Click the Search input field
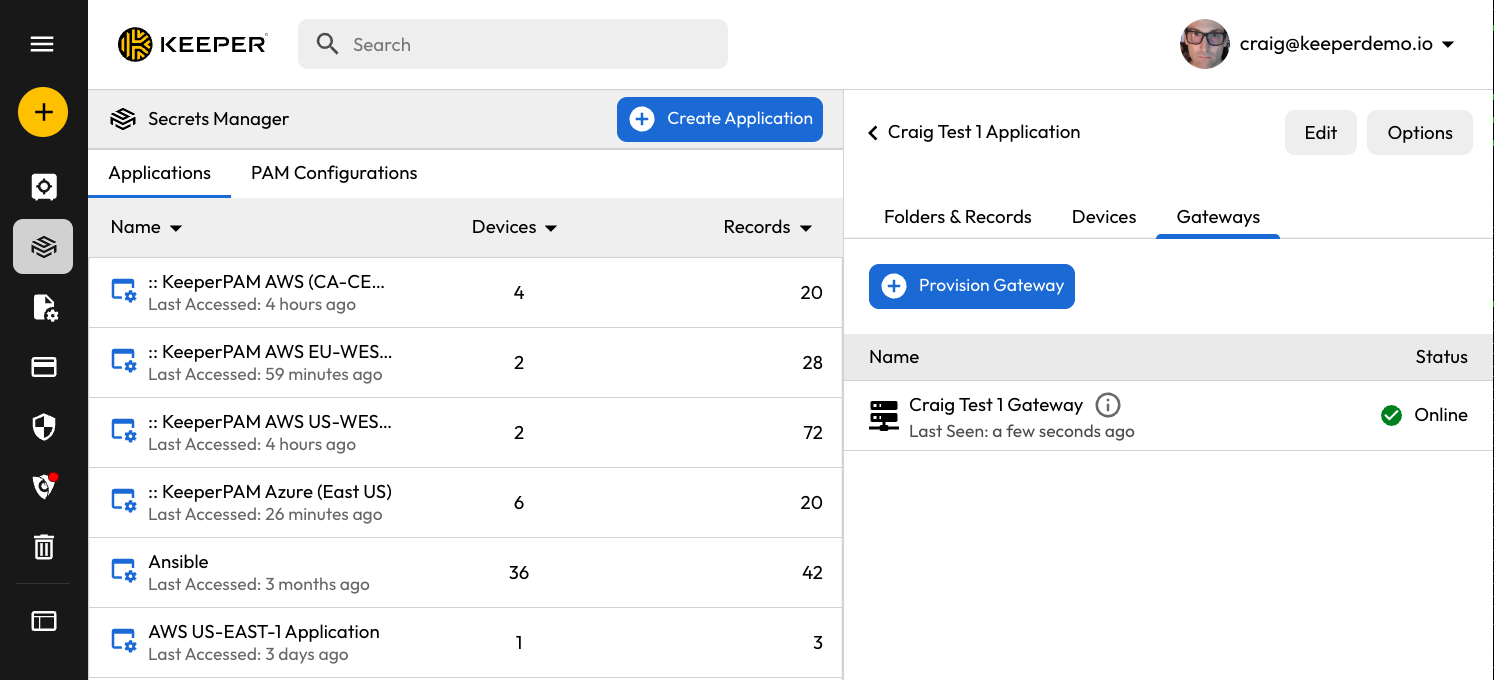This screenshot has height=680, width=1494. pos(530,45)
